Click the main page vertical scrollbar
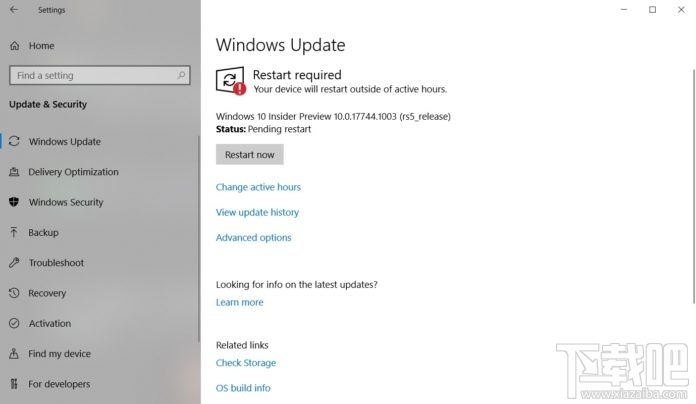 click(693, 186)
